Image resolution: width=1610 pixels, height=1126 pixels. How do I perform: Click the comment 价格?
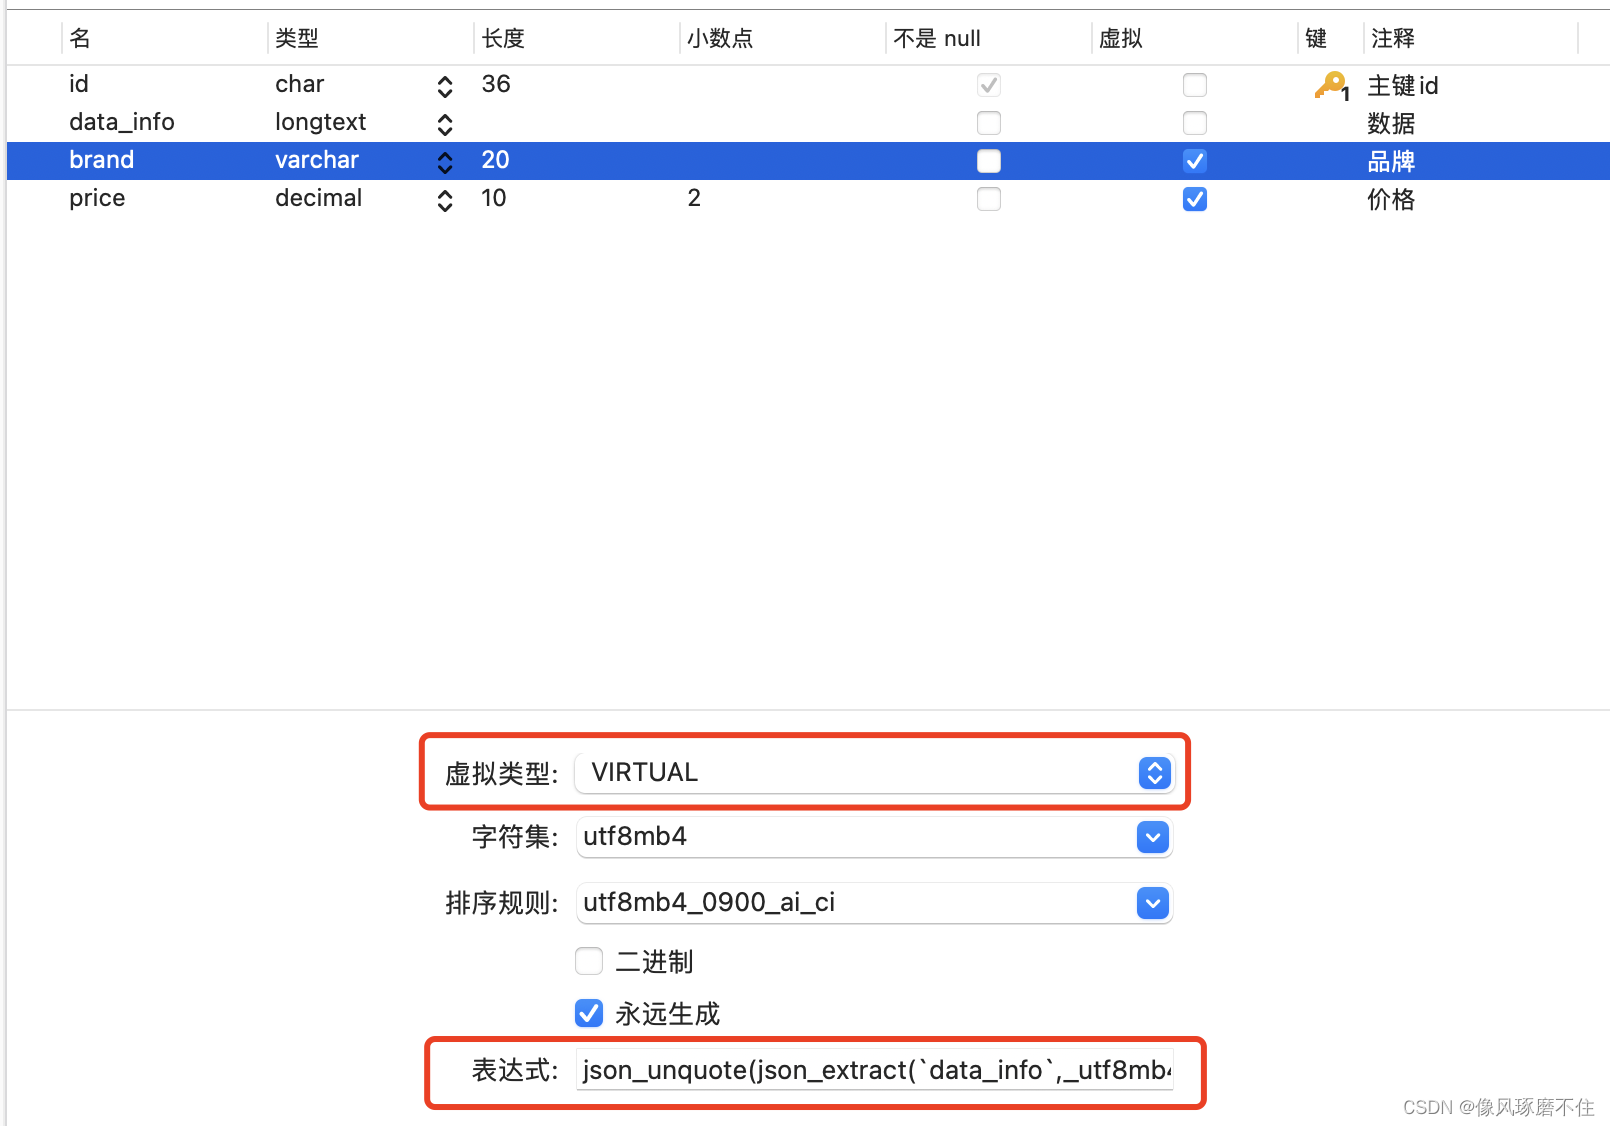[1391, 200]
